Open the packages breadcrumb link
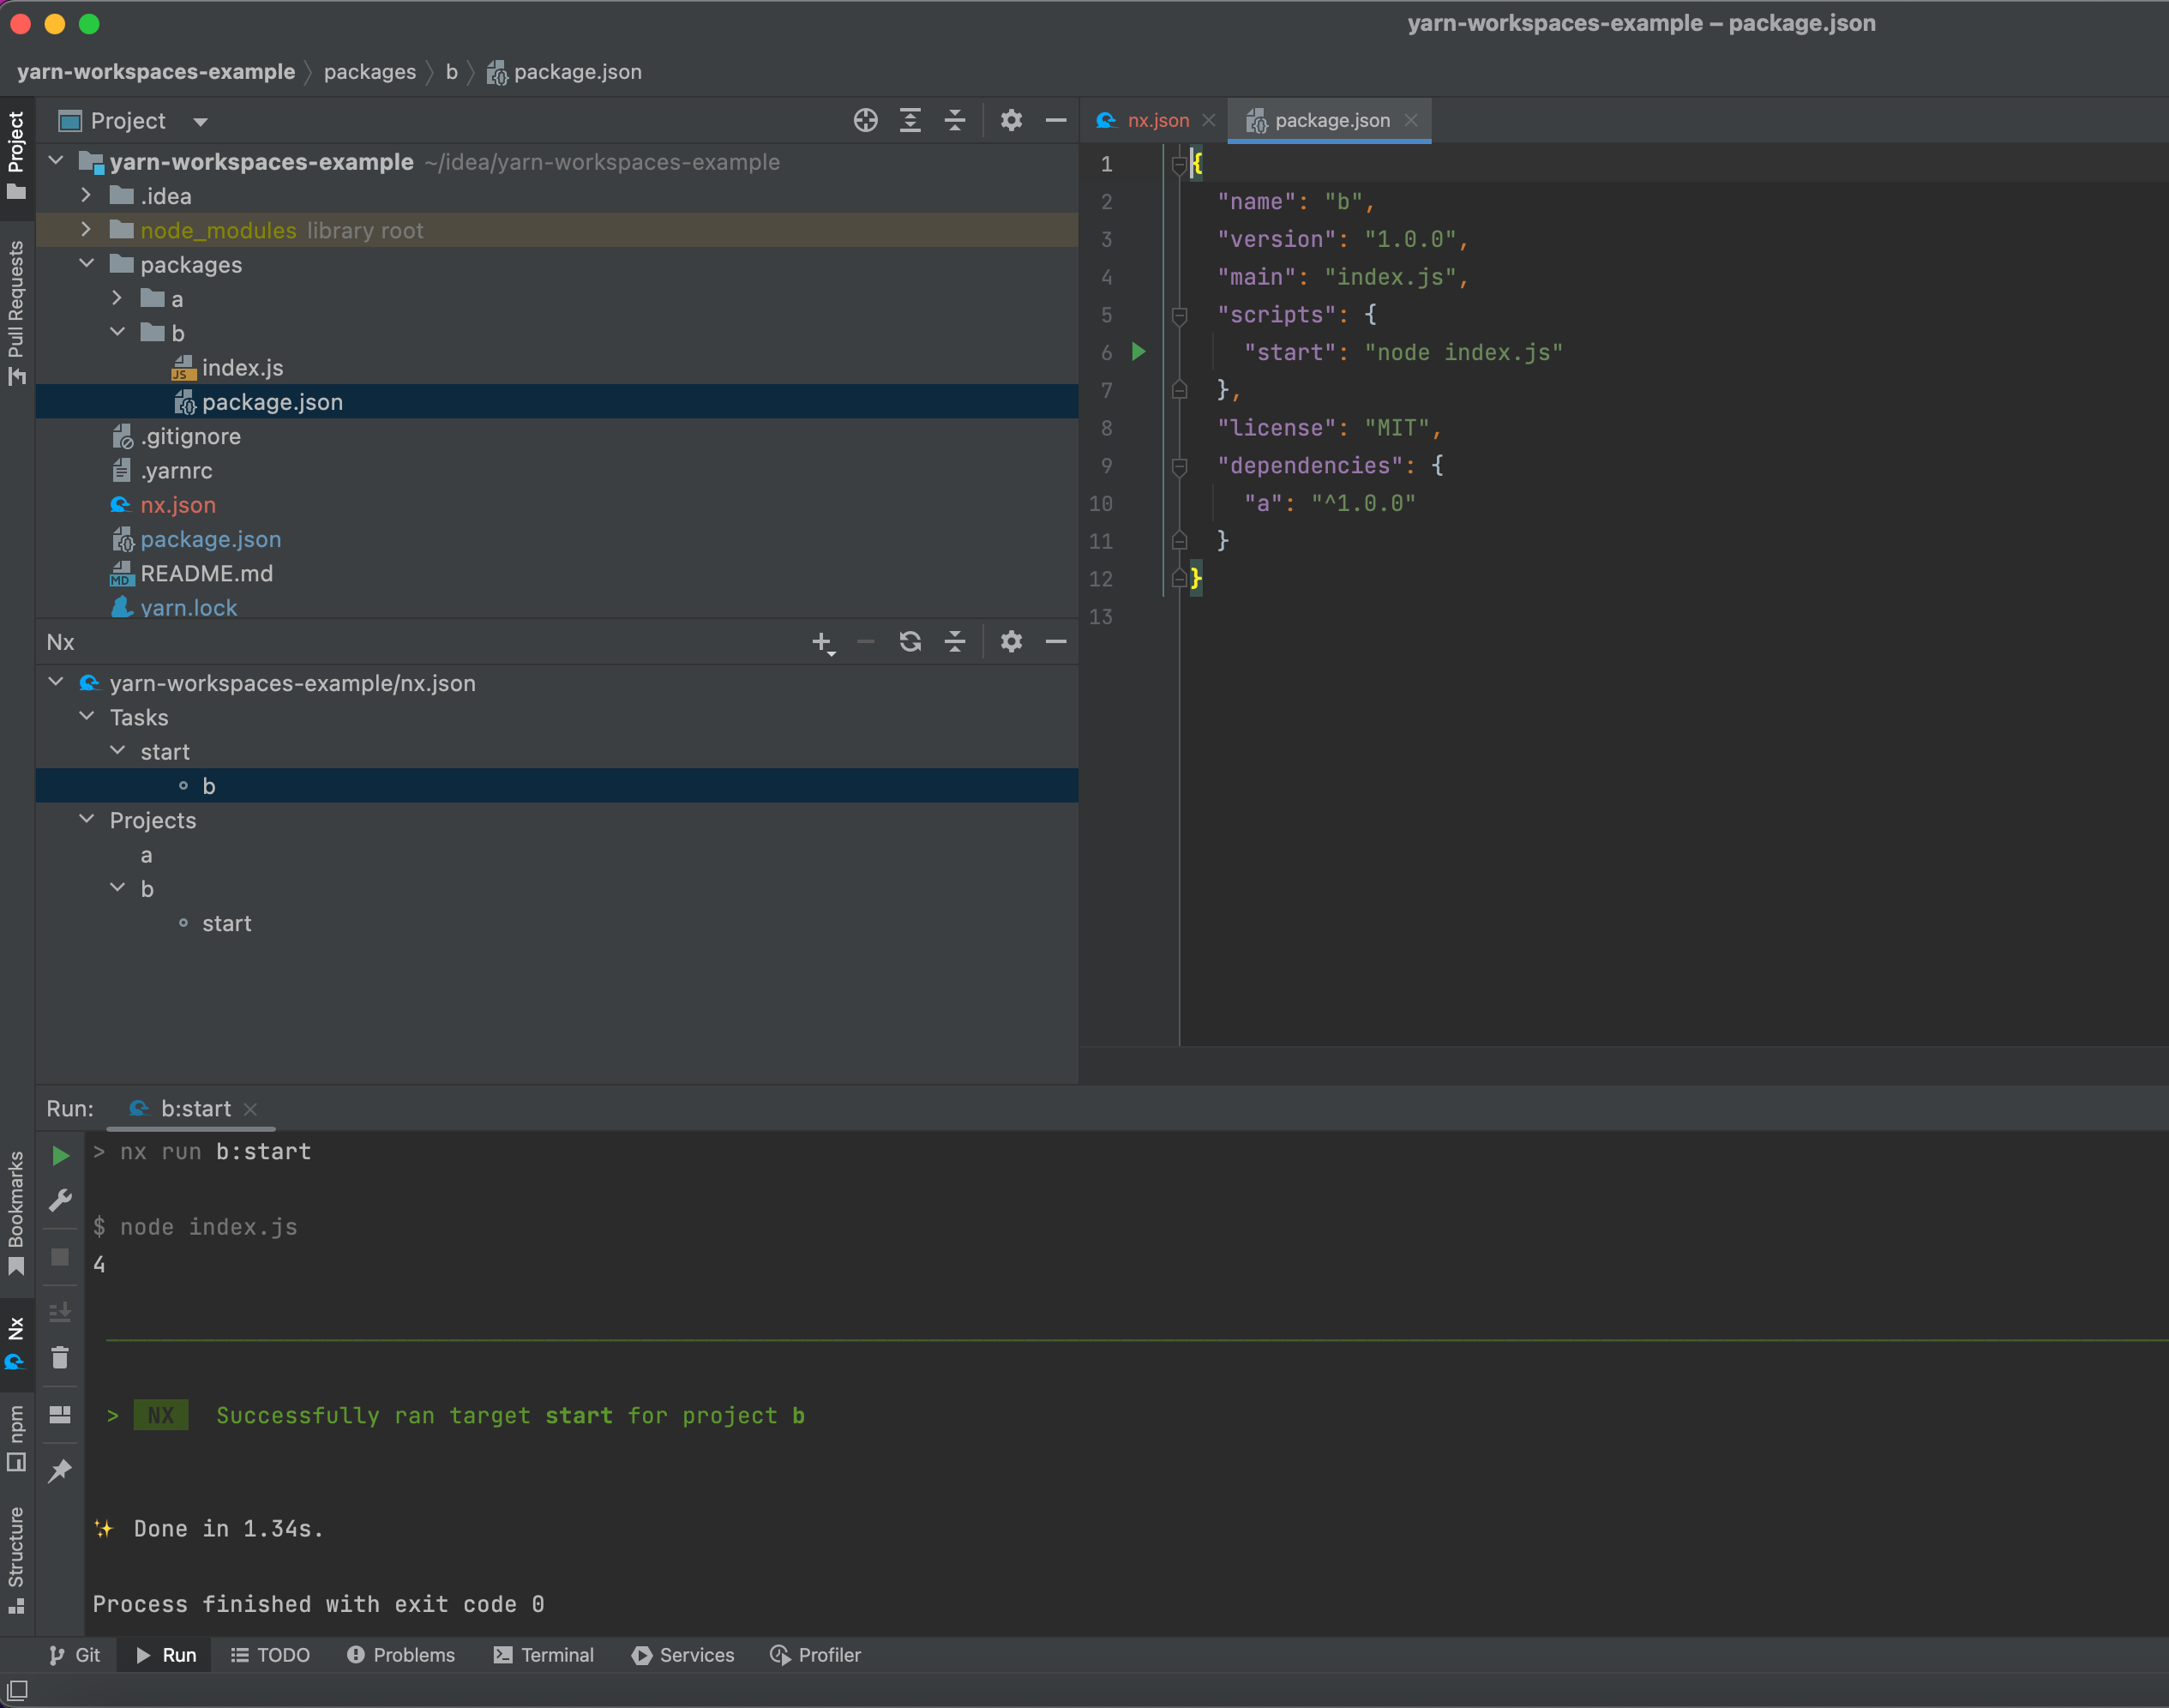The image size is (2169, 1708). tap(370, 71)
